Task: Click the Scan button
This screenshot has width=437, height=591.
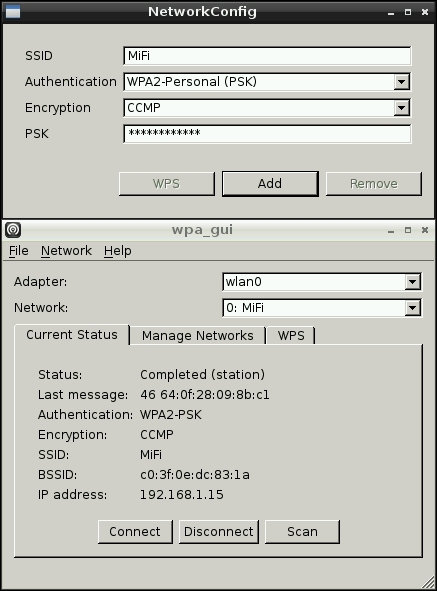Action: (x=302, y=532)
